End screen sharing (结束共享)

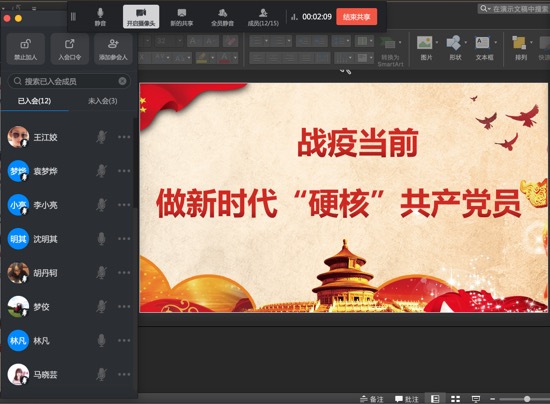356,17
